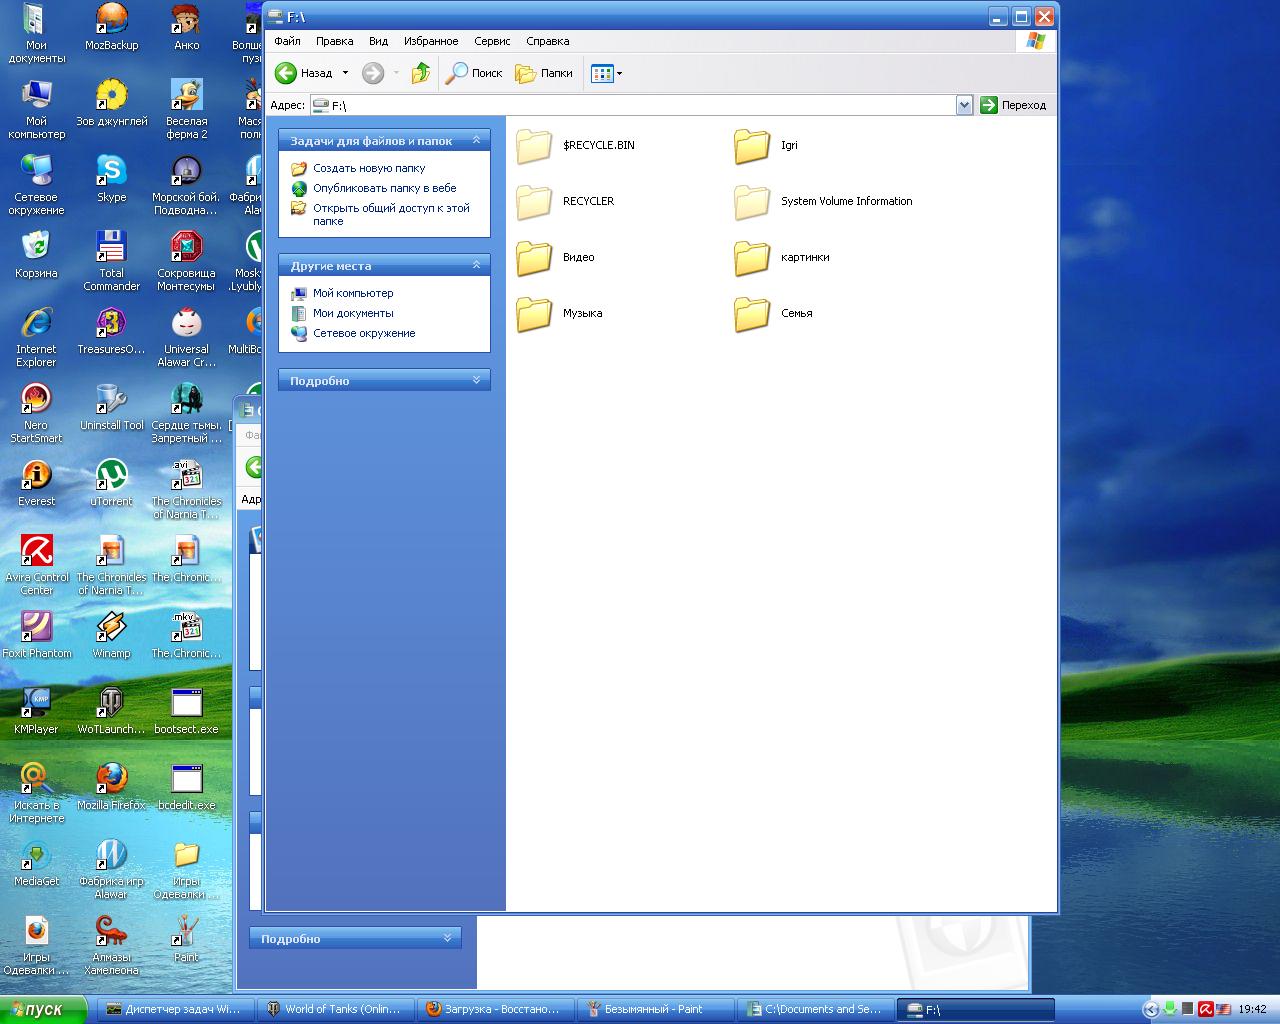Open the Views button dropdown
The image size is (1280, 1024).
[619, 73]
